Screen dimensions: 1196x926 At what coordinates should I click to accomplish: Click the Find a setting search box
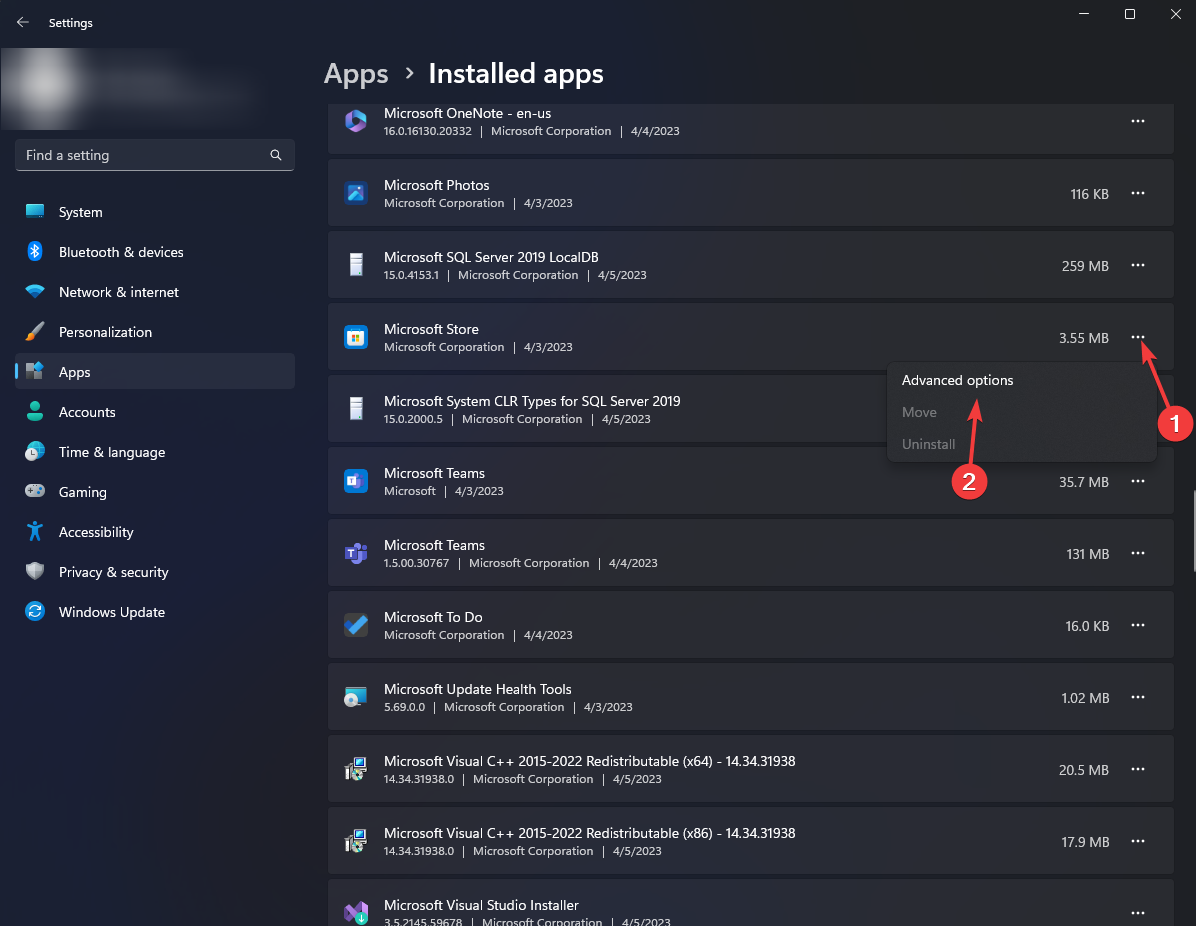pos(145,156)
